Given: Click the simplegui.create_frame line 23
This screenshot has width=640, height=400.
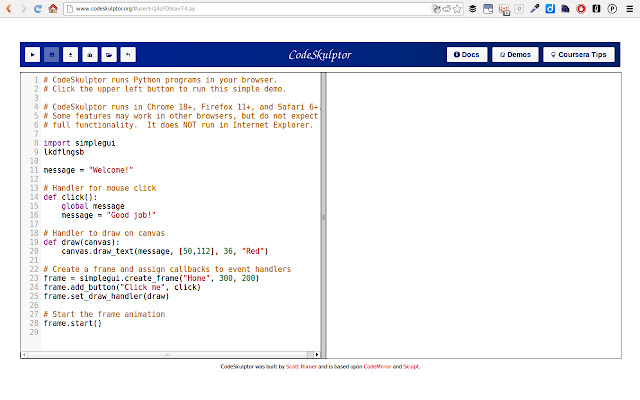Looking at the screenshot, I should click(151, 278).
